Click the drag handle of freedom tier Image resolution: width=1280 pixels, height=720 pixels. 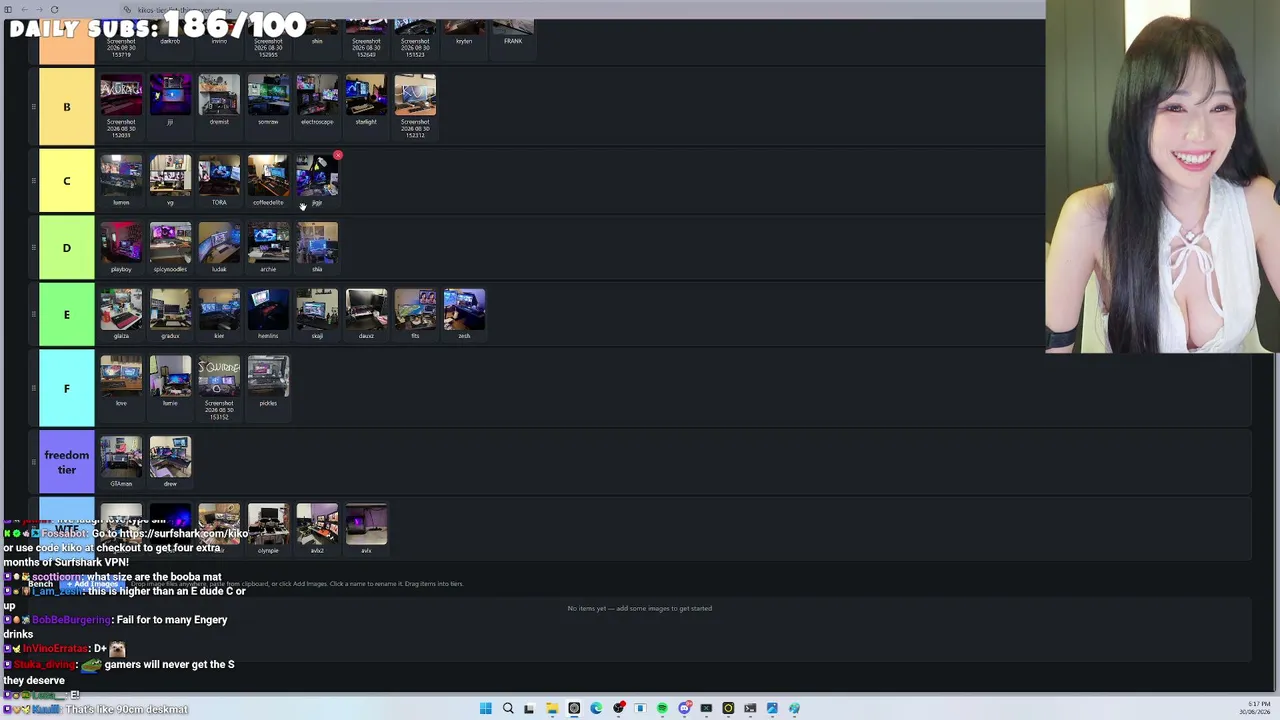(x=33, y=463)
